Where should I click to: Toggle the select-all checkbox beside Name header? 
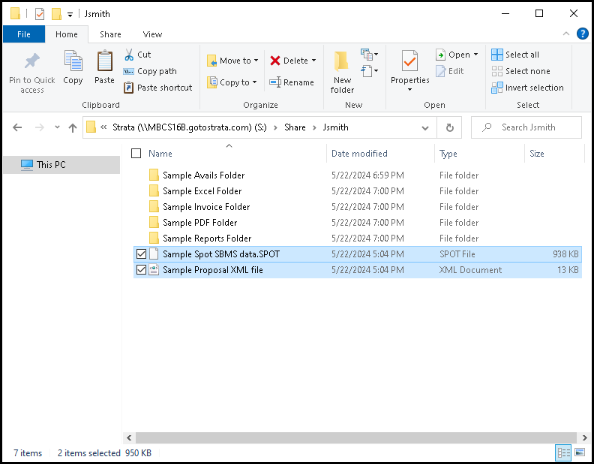coord(136,153)
